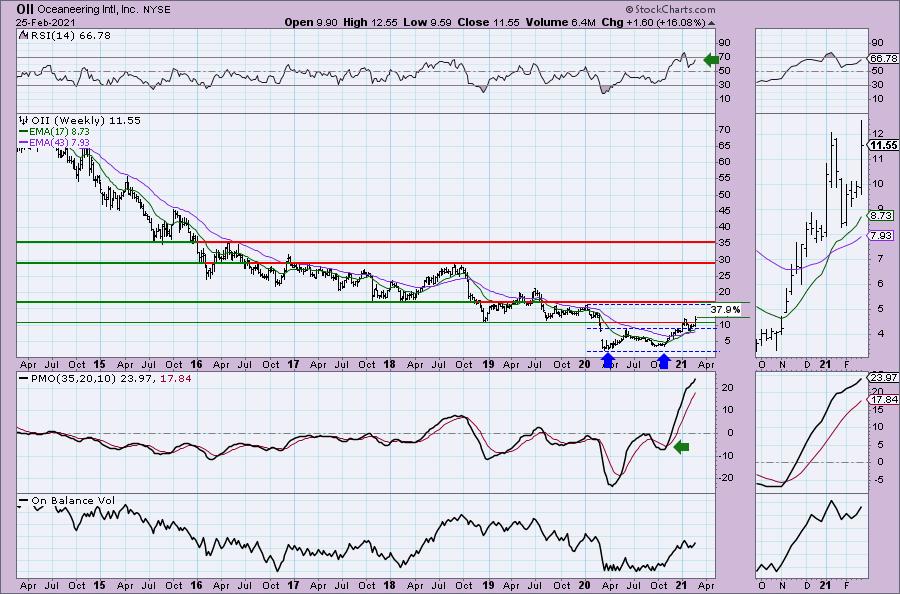Click the Volume 6.4M value
The height and width of the screenshot is (594, 900).
tap(561, 22)
